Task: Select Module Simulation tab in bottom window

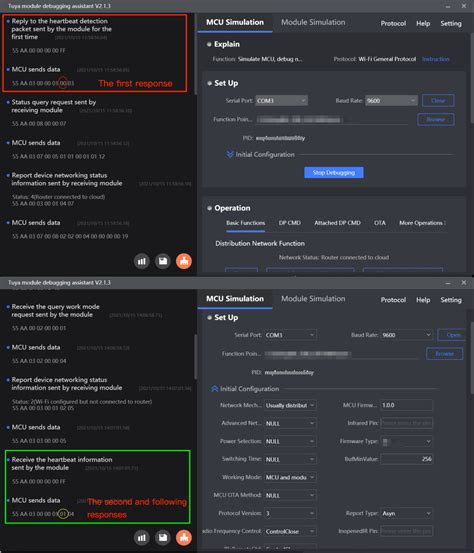Action: tap(313, 299)
